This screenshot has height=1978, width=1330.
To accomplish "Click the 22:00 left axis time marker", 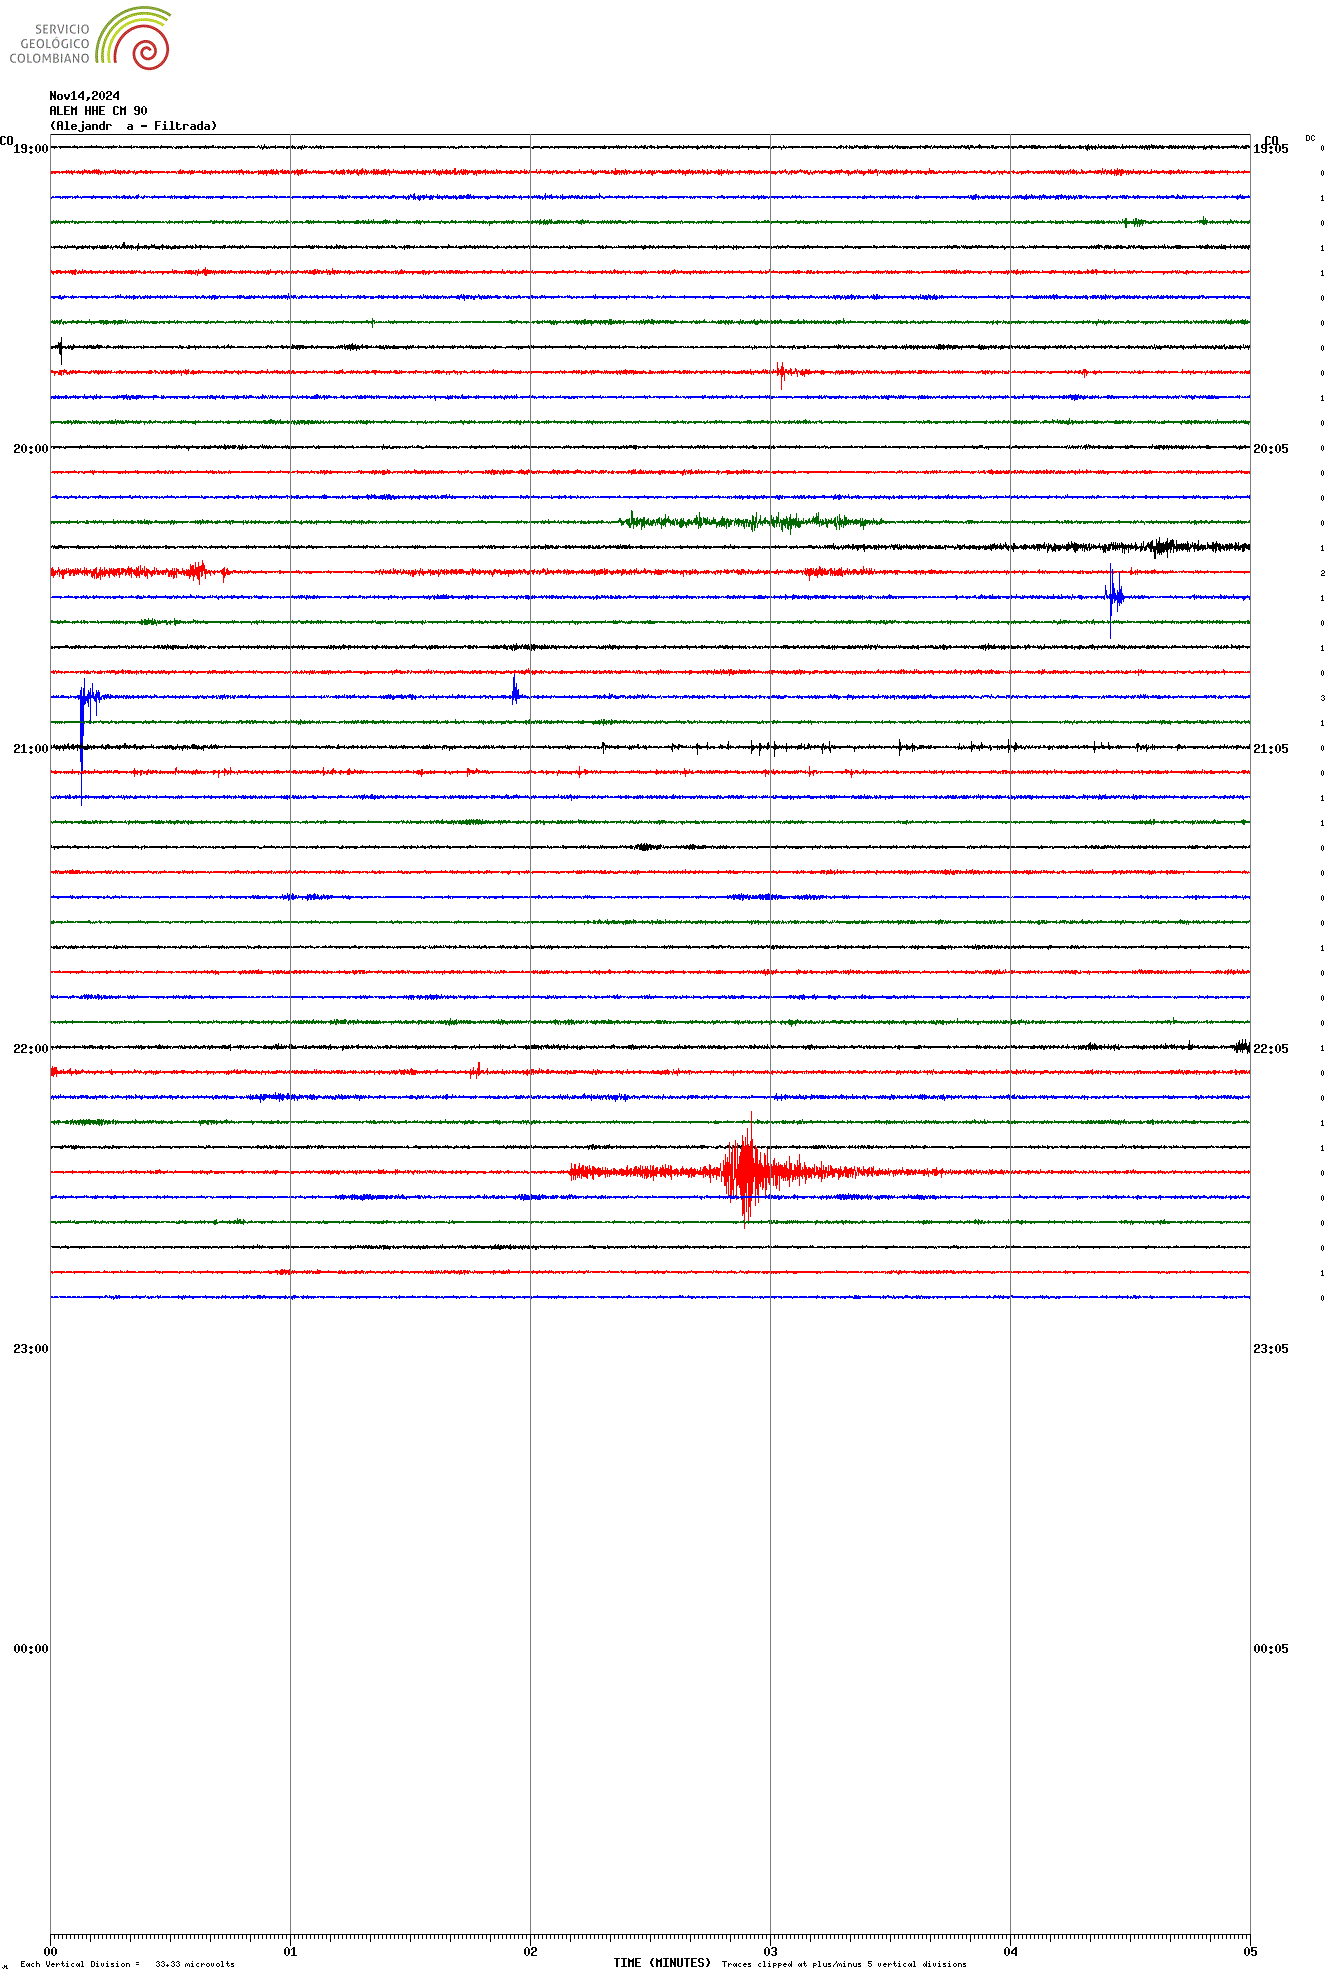I will click(x=30, y=1049).
